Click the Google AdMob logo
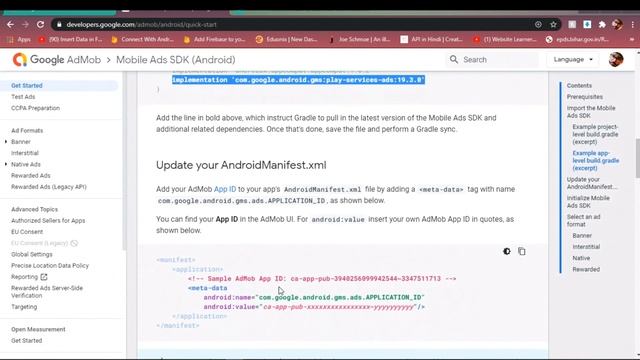Screen dimensions: 640x360 57,60
